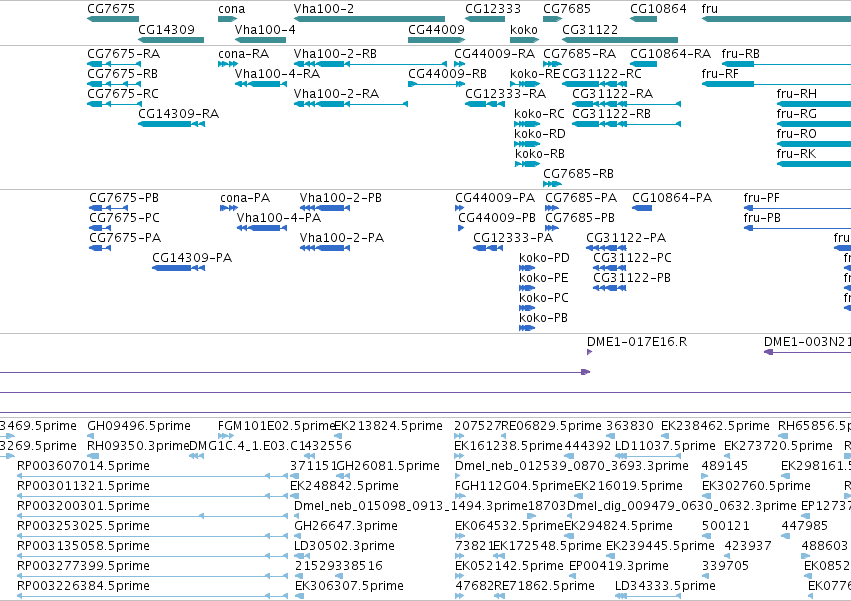Click transcript fru-RF

[x=776, y=84]
